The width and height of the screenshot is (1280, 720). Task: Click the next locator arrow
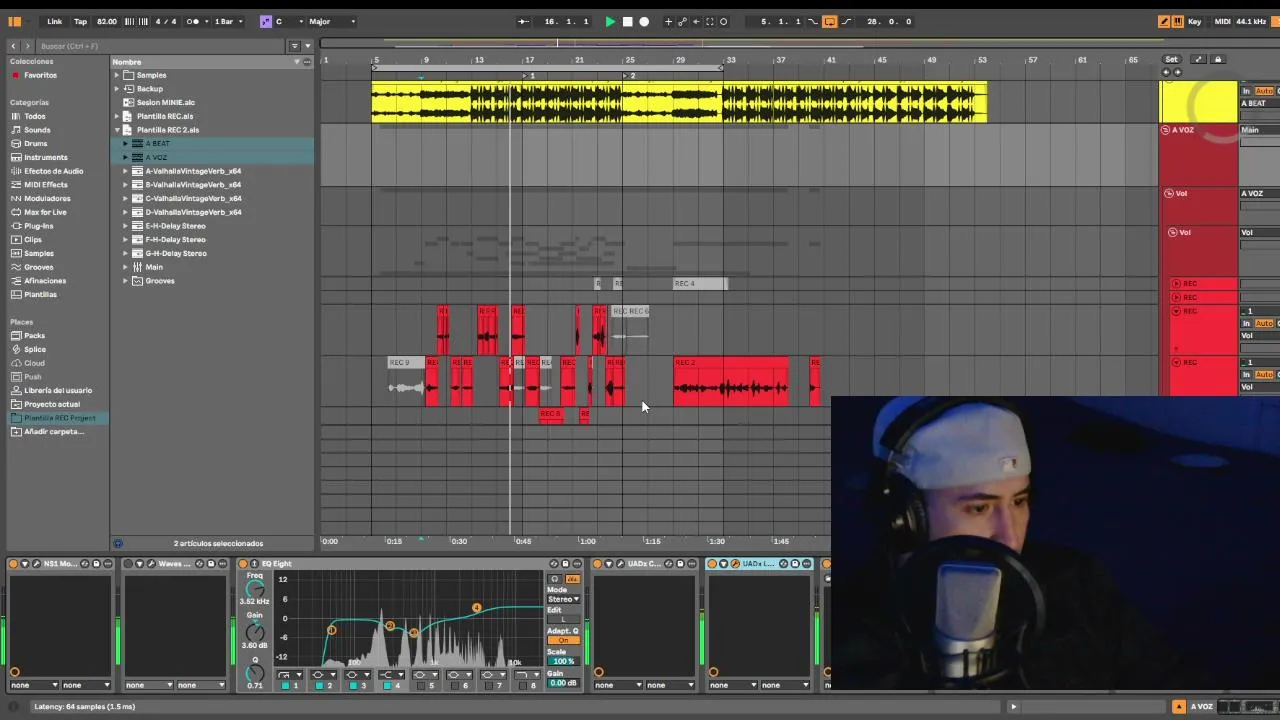(1177, 72)
